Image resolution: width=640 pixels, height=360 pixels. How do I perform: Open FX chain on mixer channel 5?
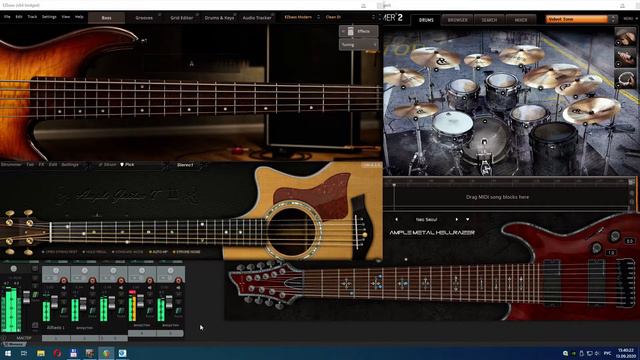(178, 311)
